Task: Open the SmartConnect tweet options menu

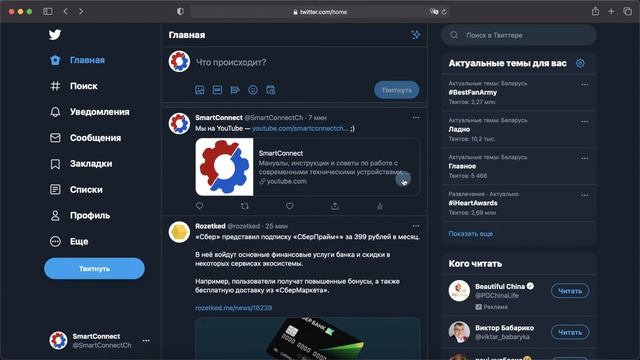Action: point(416,118)
